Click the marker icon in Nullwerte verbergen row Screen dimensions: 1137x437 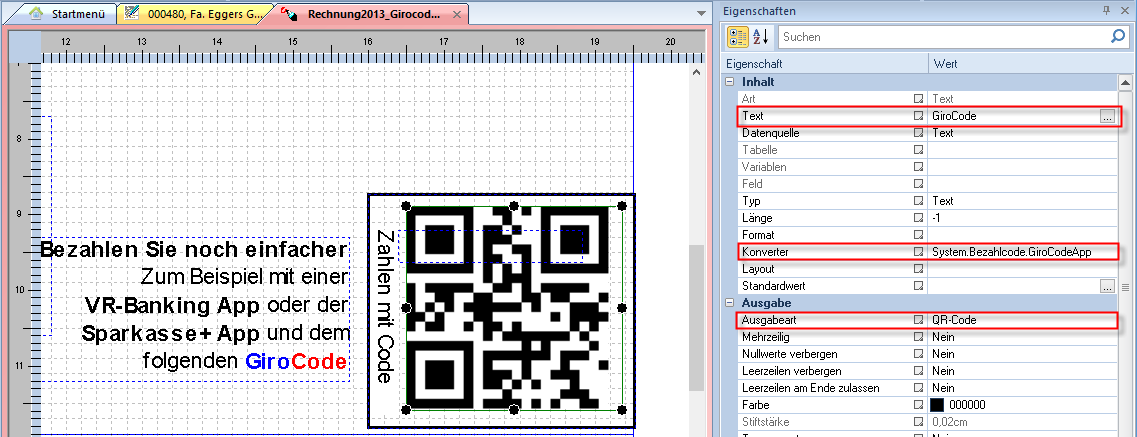click(x=919, y=354)
